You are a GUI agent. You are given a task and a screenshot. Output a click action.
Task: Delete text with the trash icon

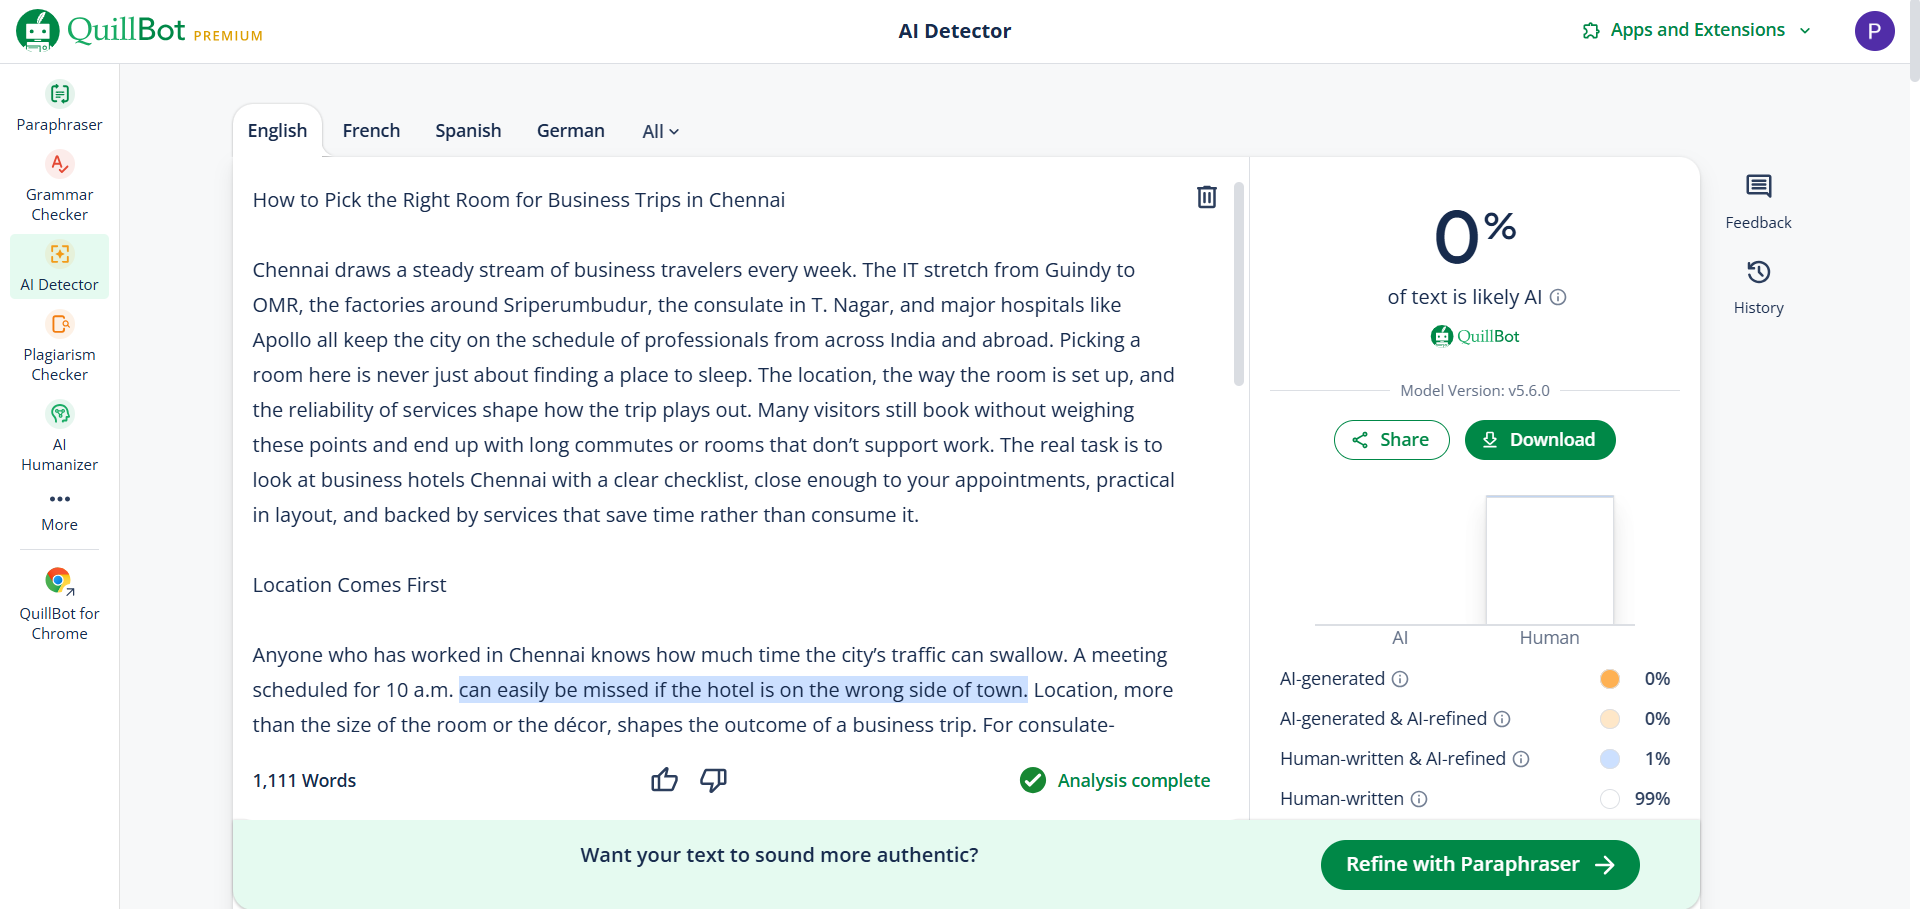point(1207,197)
